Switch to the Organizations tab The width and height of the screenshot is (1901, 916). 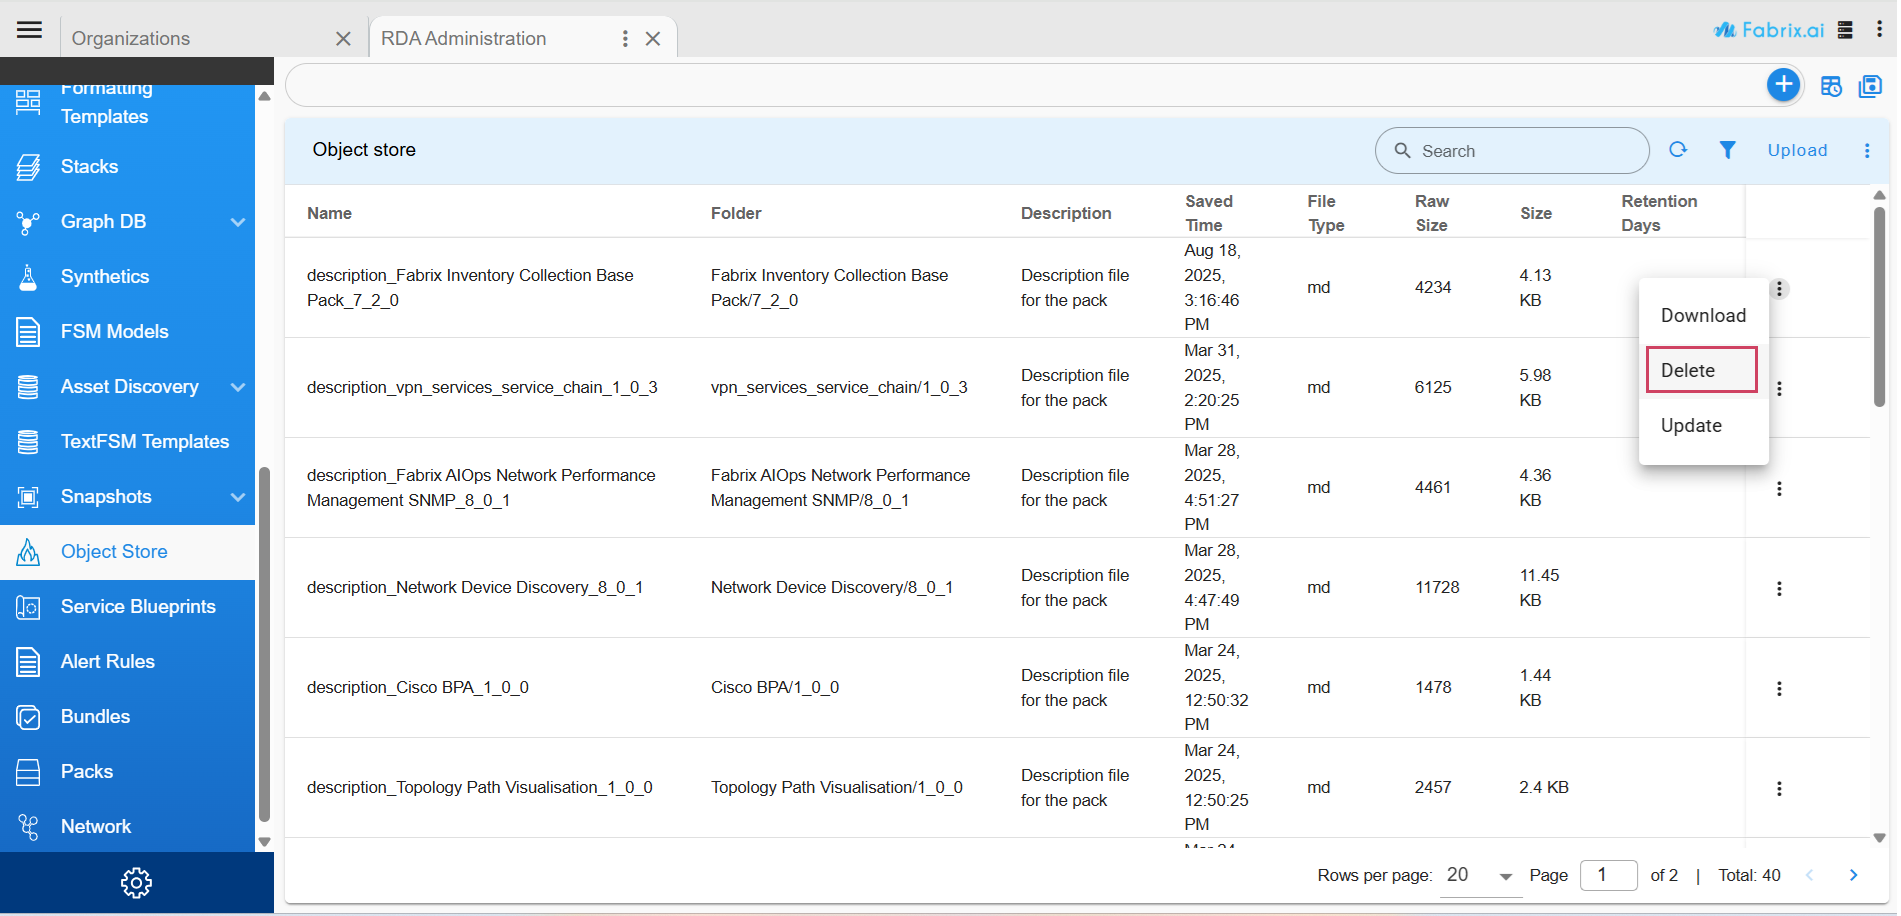click(131, 38)
